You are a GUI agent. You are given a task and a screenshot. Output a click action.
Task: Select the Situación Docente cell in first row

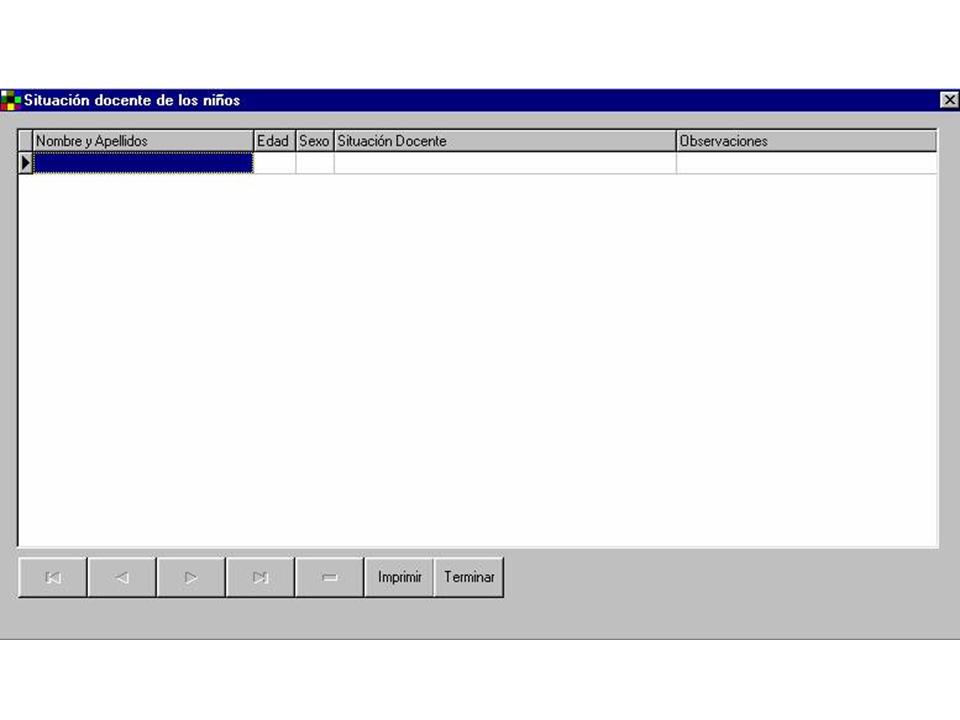pyautogui.click(x=504, y=163)
